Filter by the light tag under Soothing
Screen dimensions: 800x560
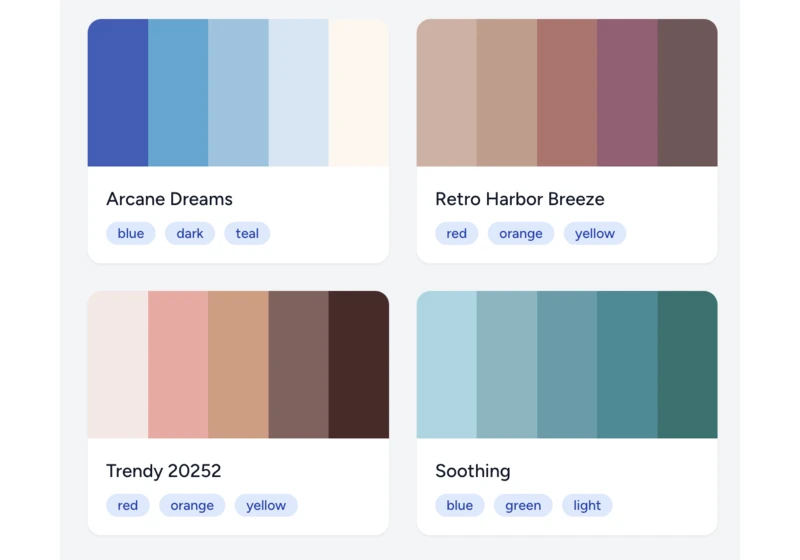[x=587, y=505]
